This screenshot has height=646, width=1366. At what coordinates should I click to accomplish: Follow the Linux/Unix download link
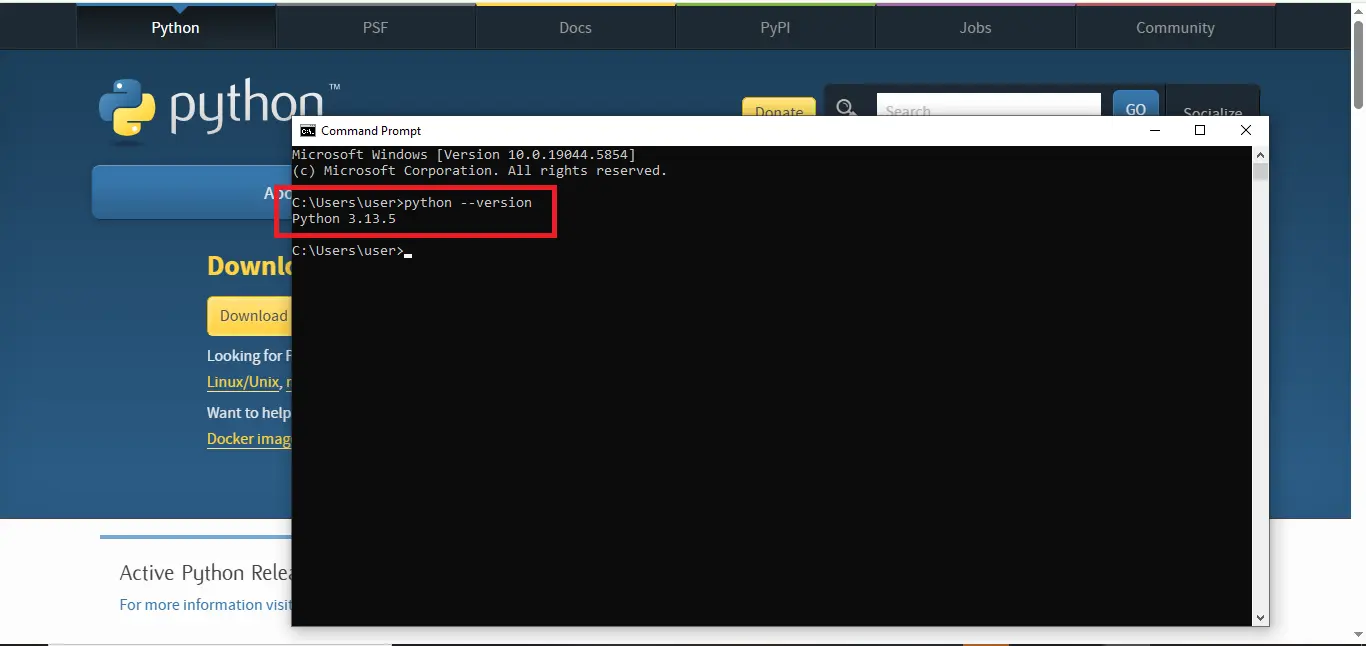[x=243, y=382]
